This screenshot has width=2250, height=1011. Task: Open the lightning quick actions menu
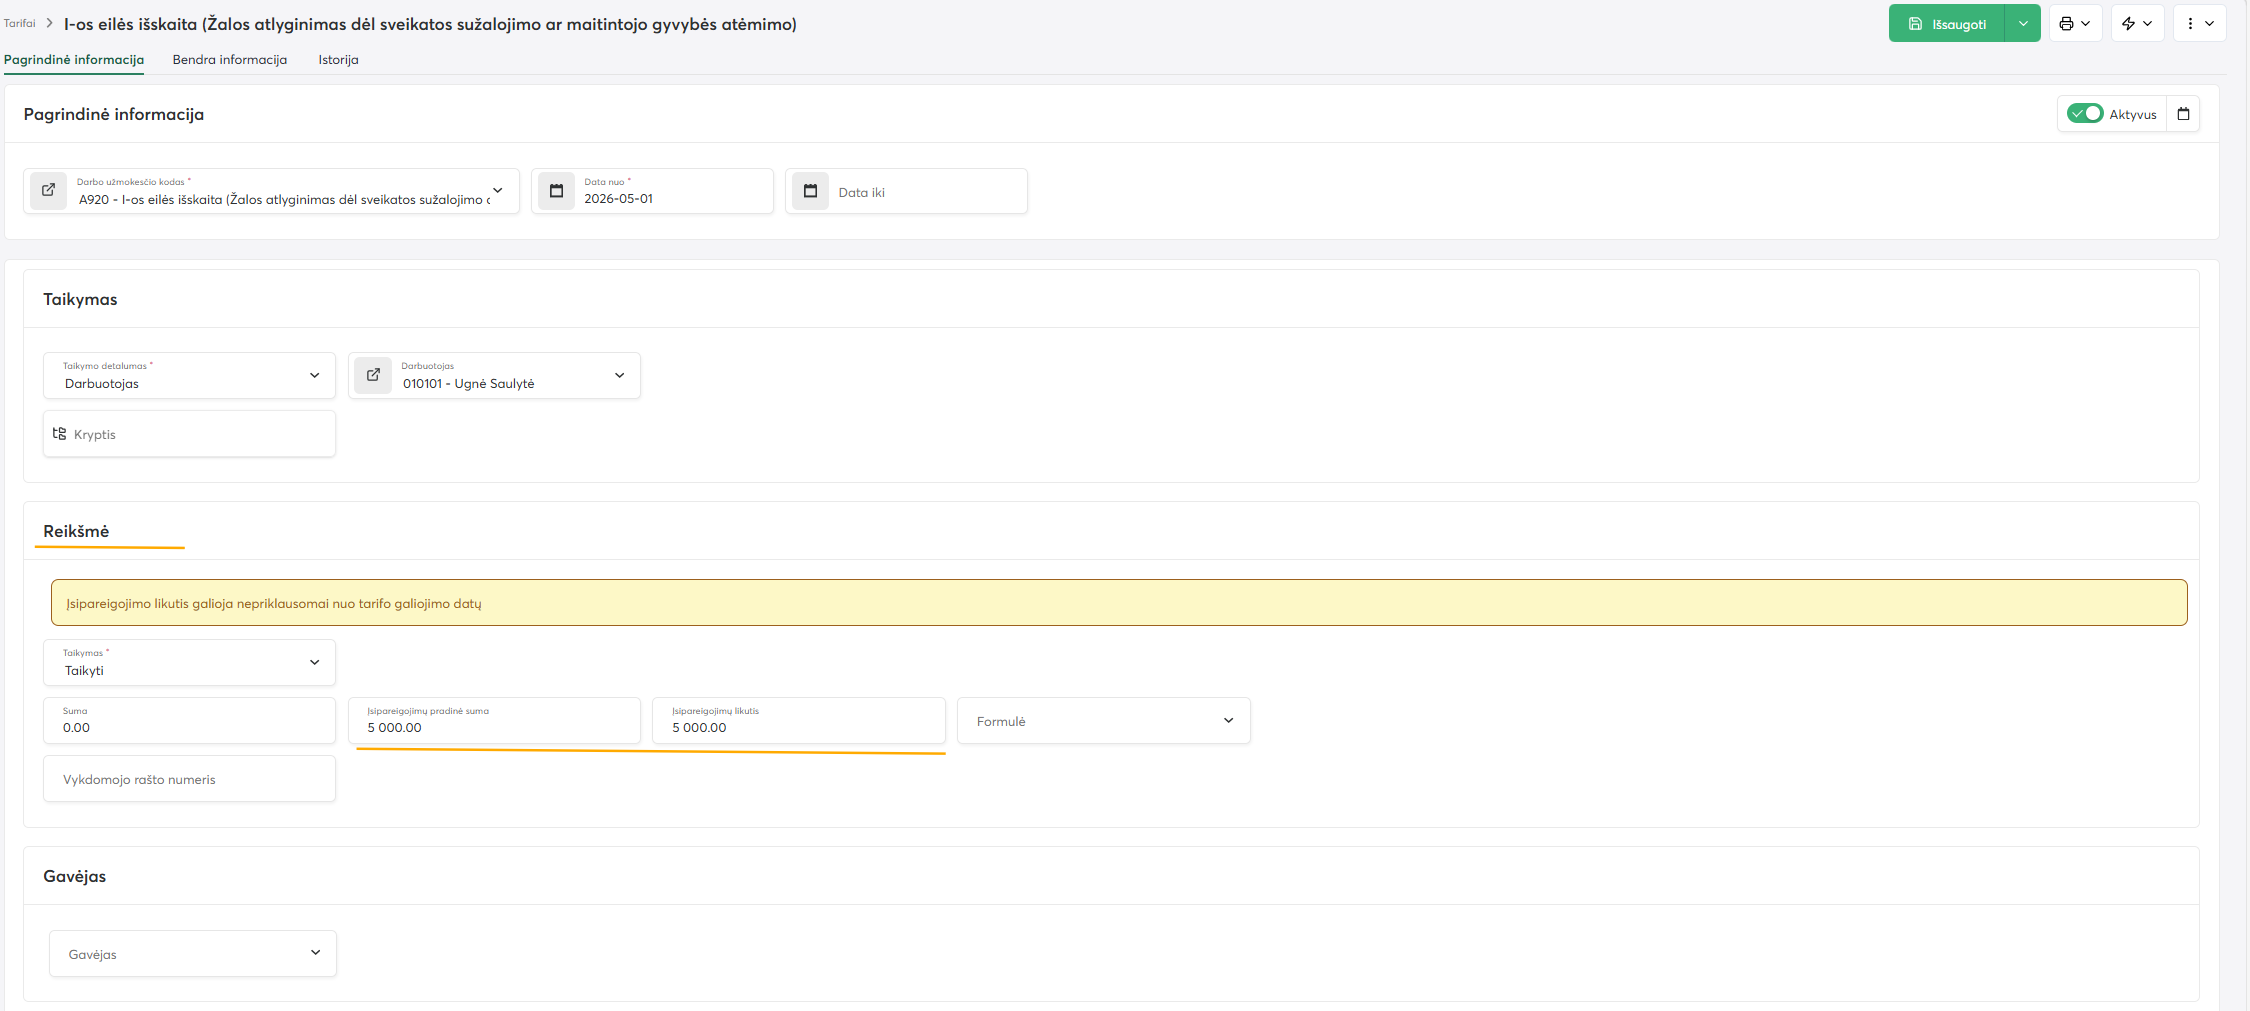(x=2137, y=24)
